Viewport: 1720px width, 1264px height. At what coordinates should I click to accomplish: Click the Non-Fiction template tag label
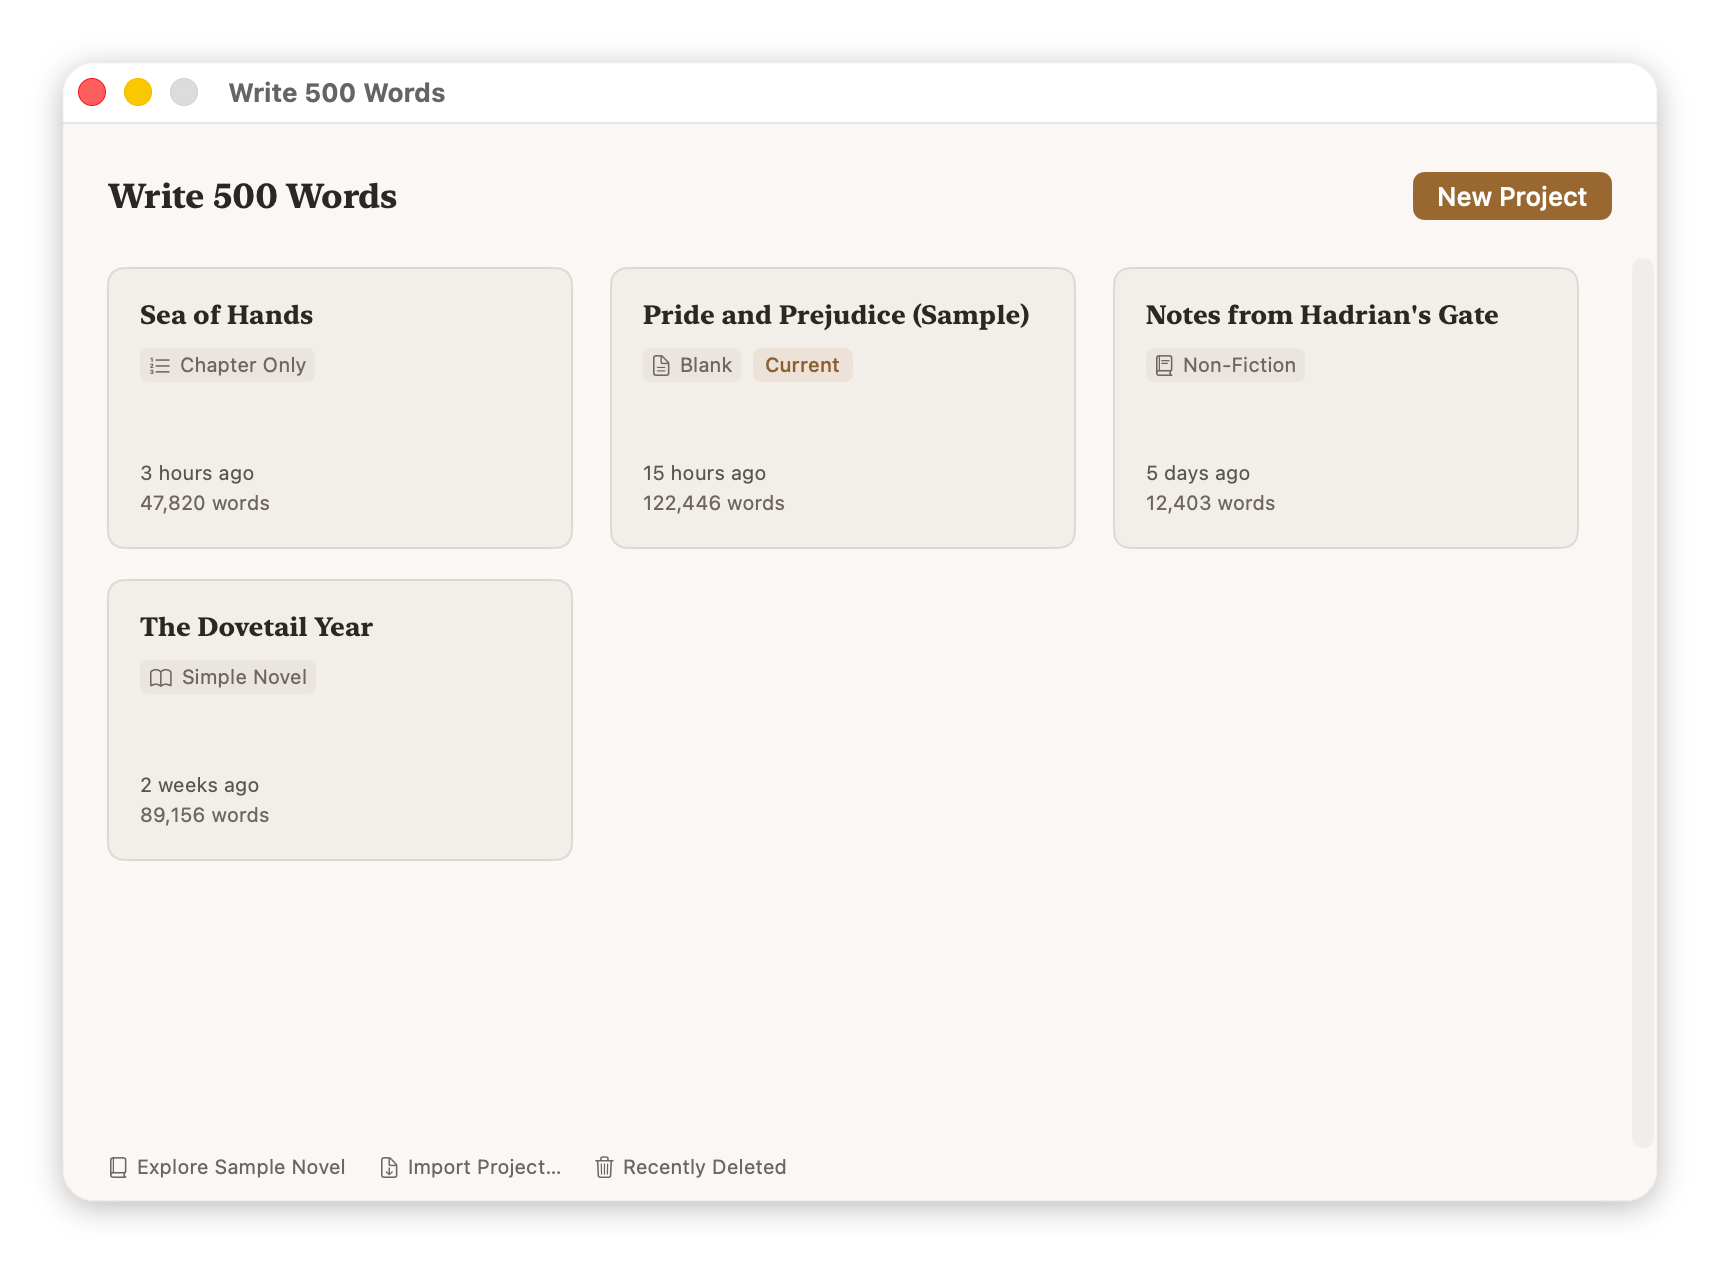tap(1239, 365)
